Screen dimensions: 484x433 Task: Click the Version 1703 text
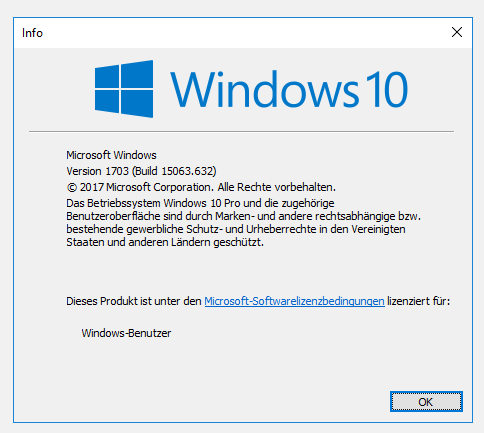click(x=97, y=171)
